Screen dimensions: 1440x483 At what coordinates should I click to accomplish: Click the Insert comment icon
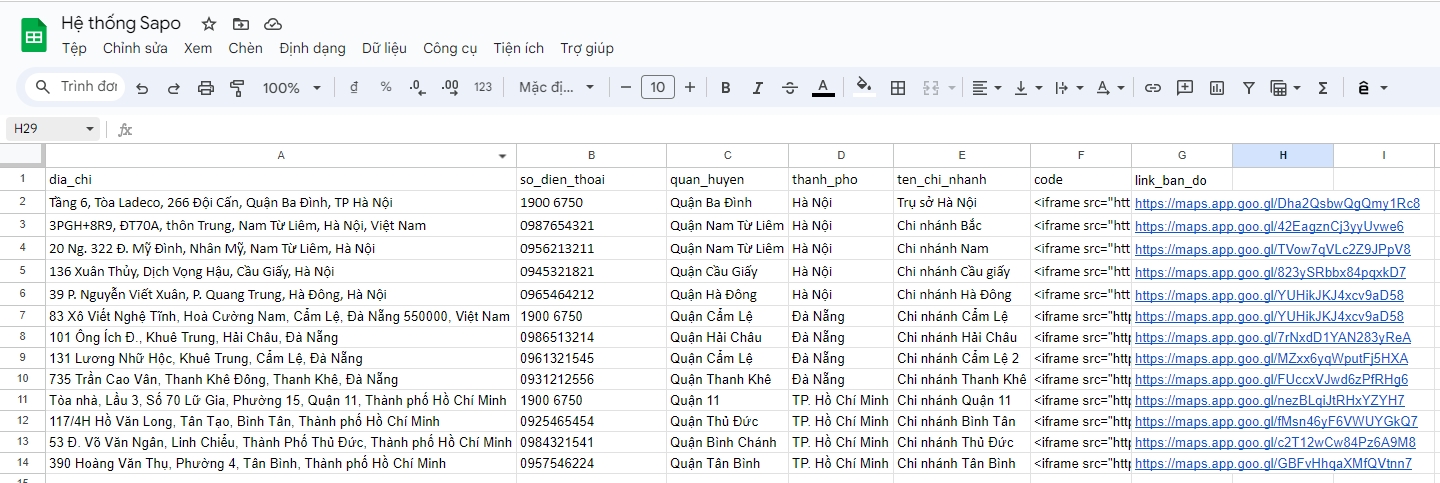point(1185,88)
